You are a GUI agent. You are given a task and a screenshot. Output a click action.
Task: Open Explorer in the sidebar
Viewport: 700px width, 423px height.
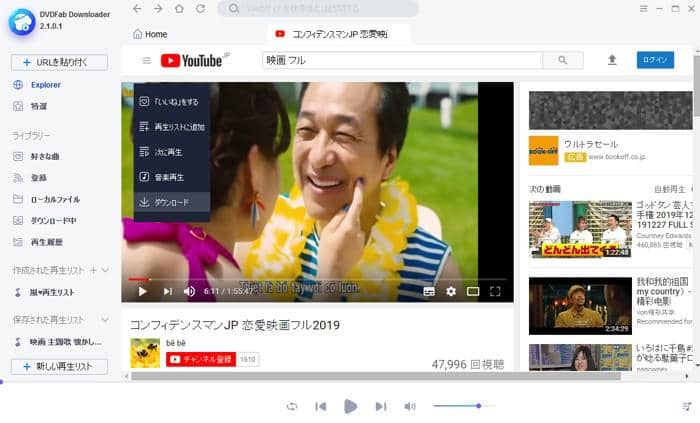[x=38, y=85]
